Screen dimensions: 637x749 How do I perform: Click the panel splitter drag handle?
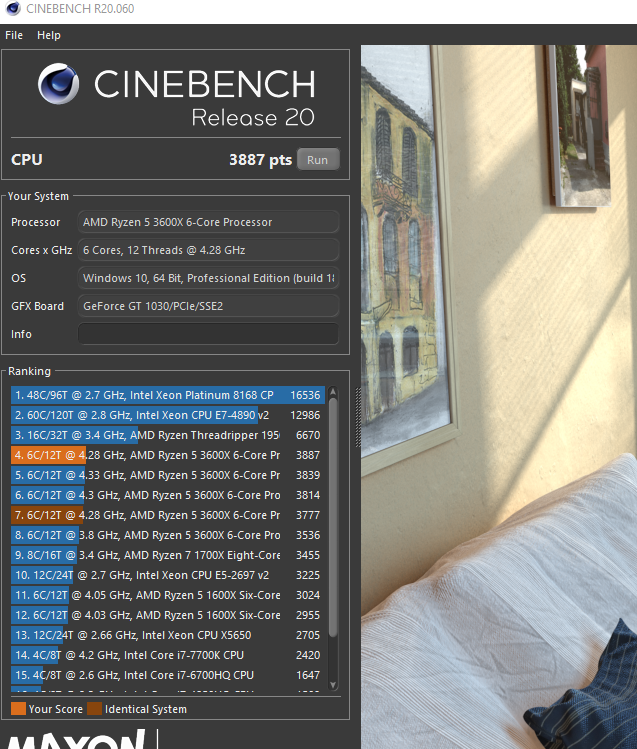[x=358, y=417]
